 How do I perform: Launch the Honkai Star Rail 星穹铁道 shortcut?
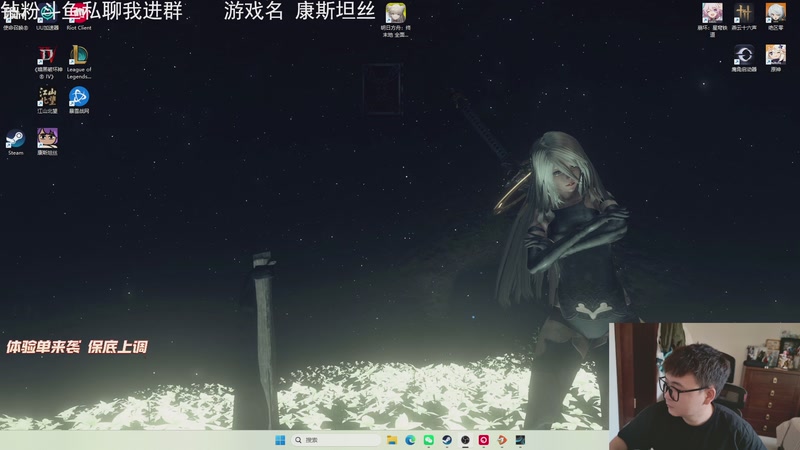[x=712, y=20]
